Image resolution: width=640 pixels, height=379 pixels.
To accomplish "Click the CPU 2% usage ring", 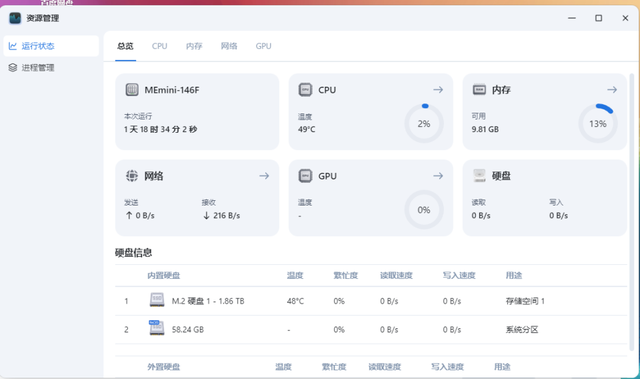I will click(x=424, y=124).
